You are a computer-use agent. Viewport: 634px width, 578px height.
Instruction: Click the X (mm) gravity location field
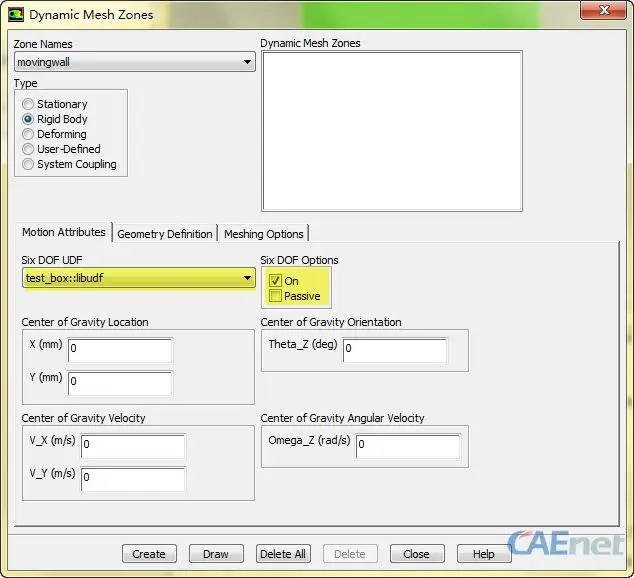point(120,350)
